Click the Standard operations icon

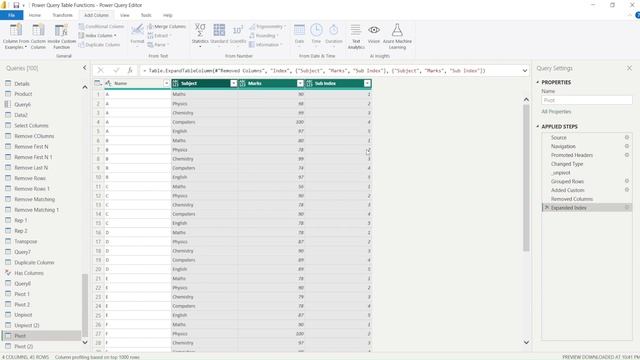tap(219, 30)
